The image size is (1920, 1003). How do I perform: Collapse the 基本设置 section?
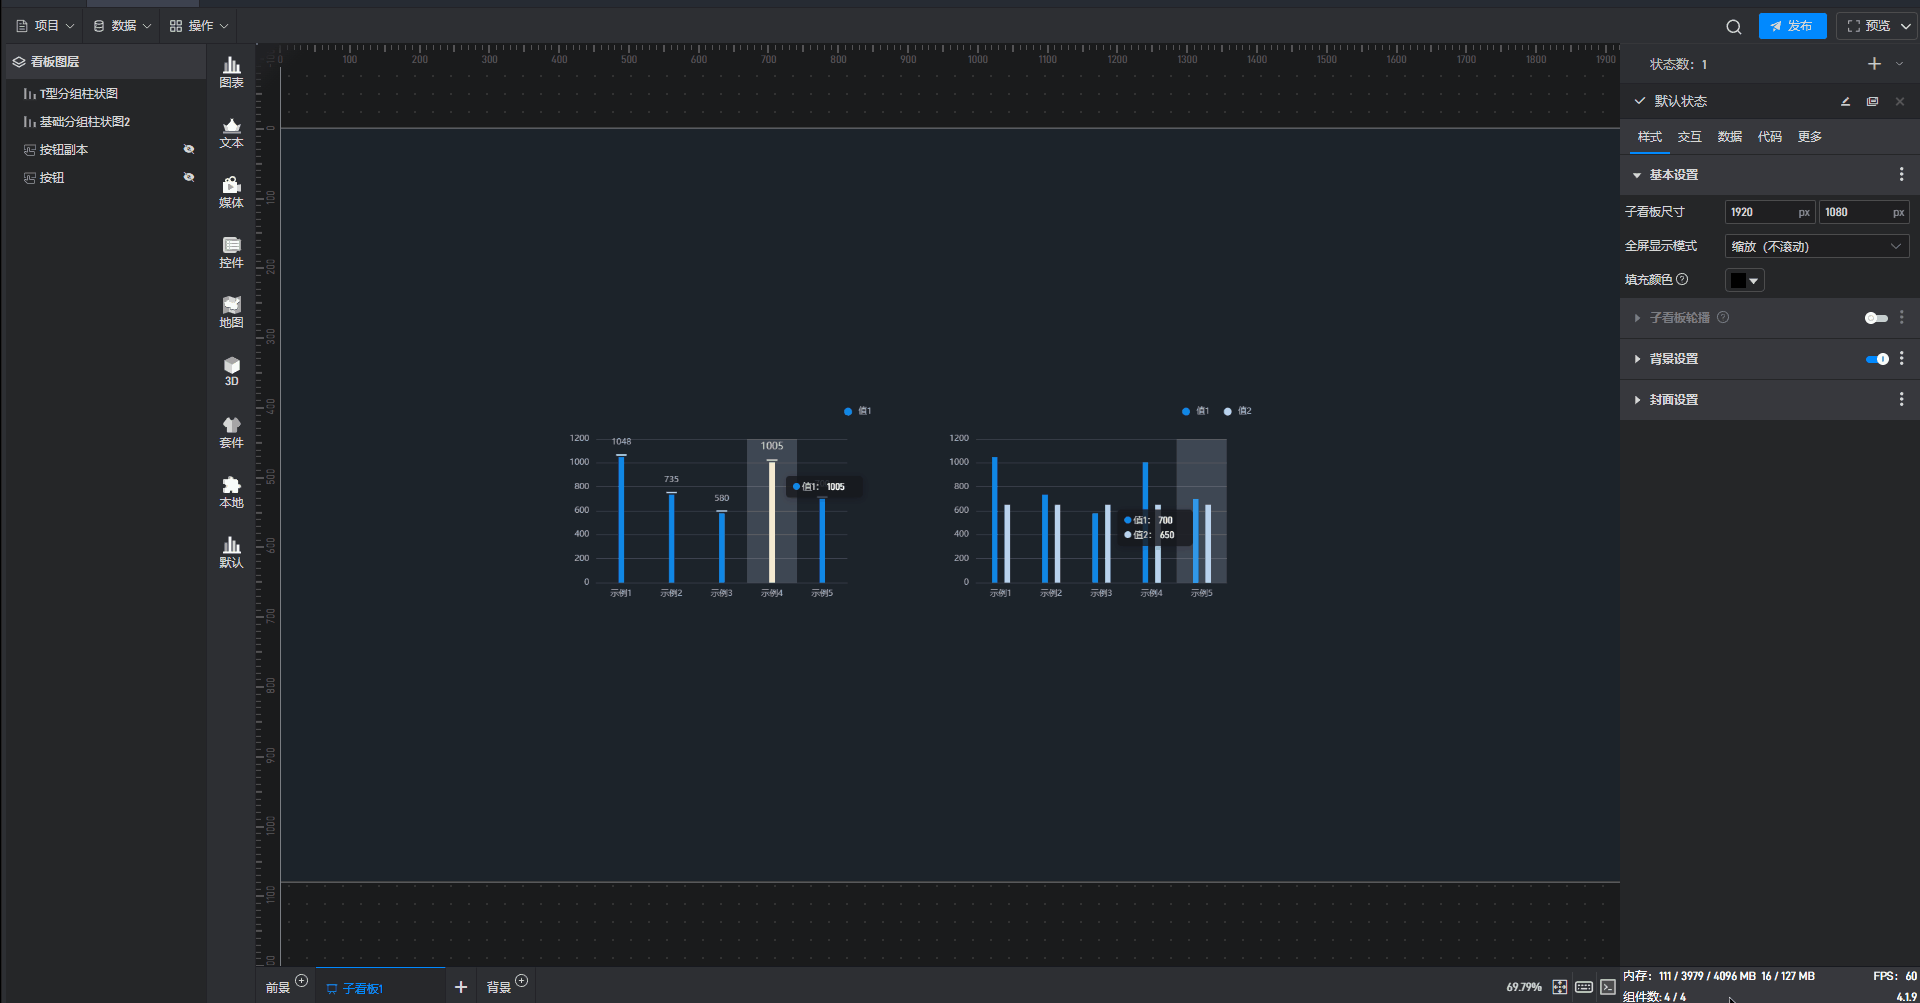1637,175
